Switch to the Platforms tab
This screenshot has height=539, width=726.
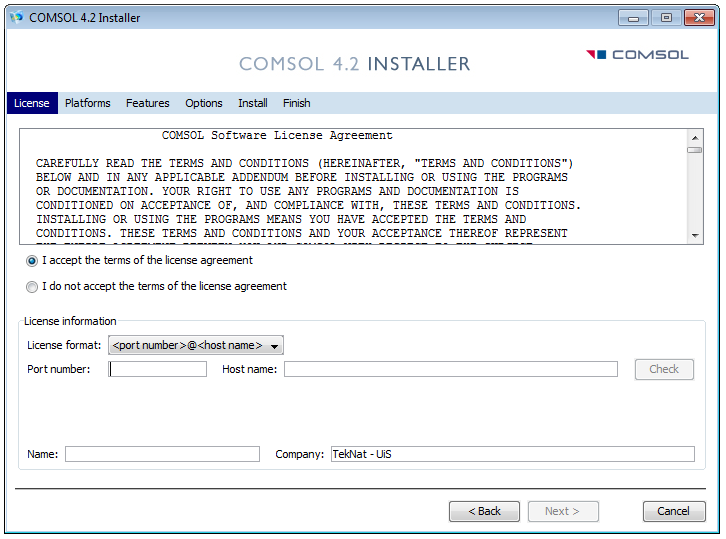[88, 103]
